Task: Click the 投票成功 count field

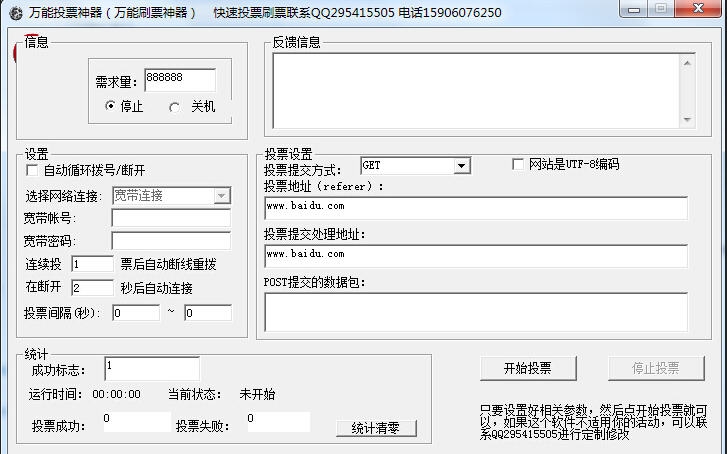Action: 137,422
